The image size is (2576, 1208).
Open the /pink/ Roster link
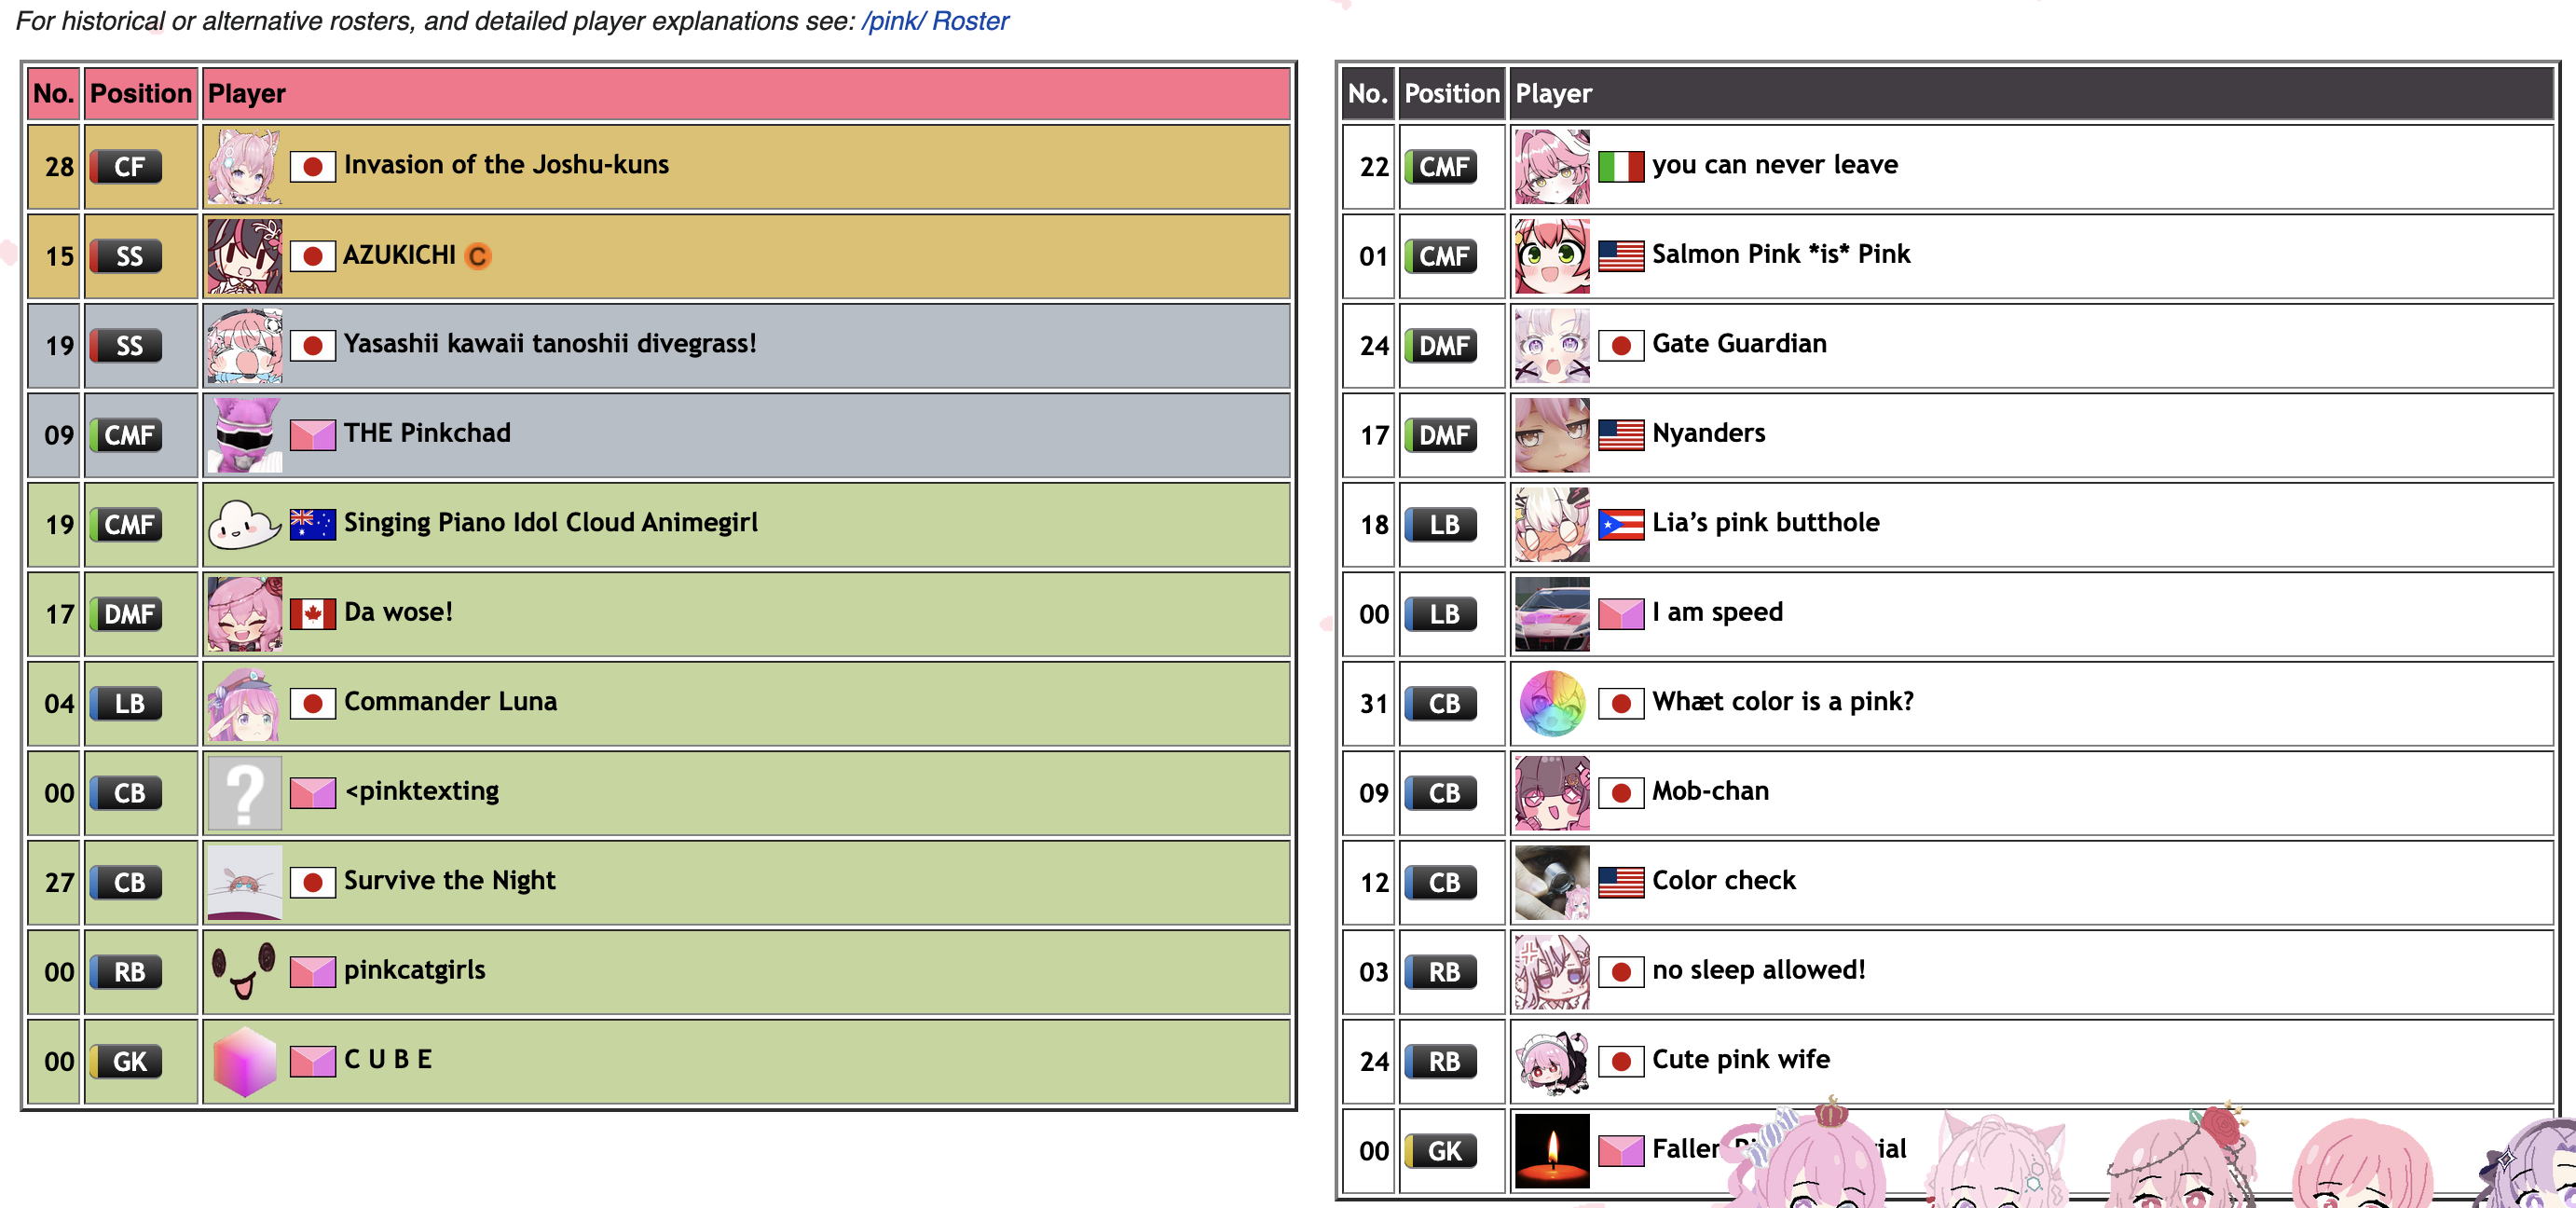point(934,21)
